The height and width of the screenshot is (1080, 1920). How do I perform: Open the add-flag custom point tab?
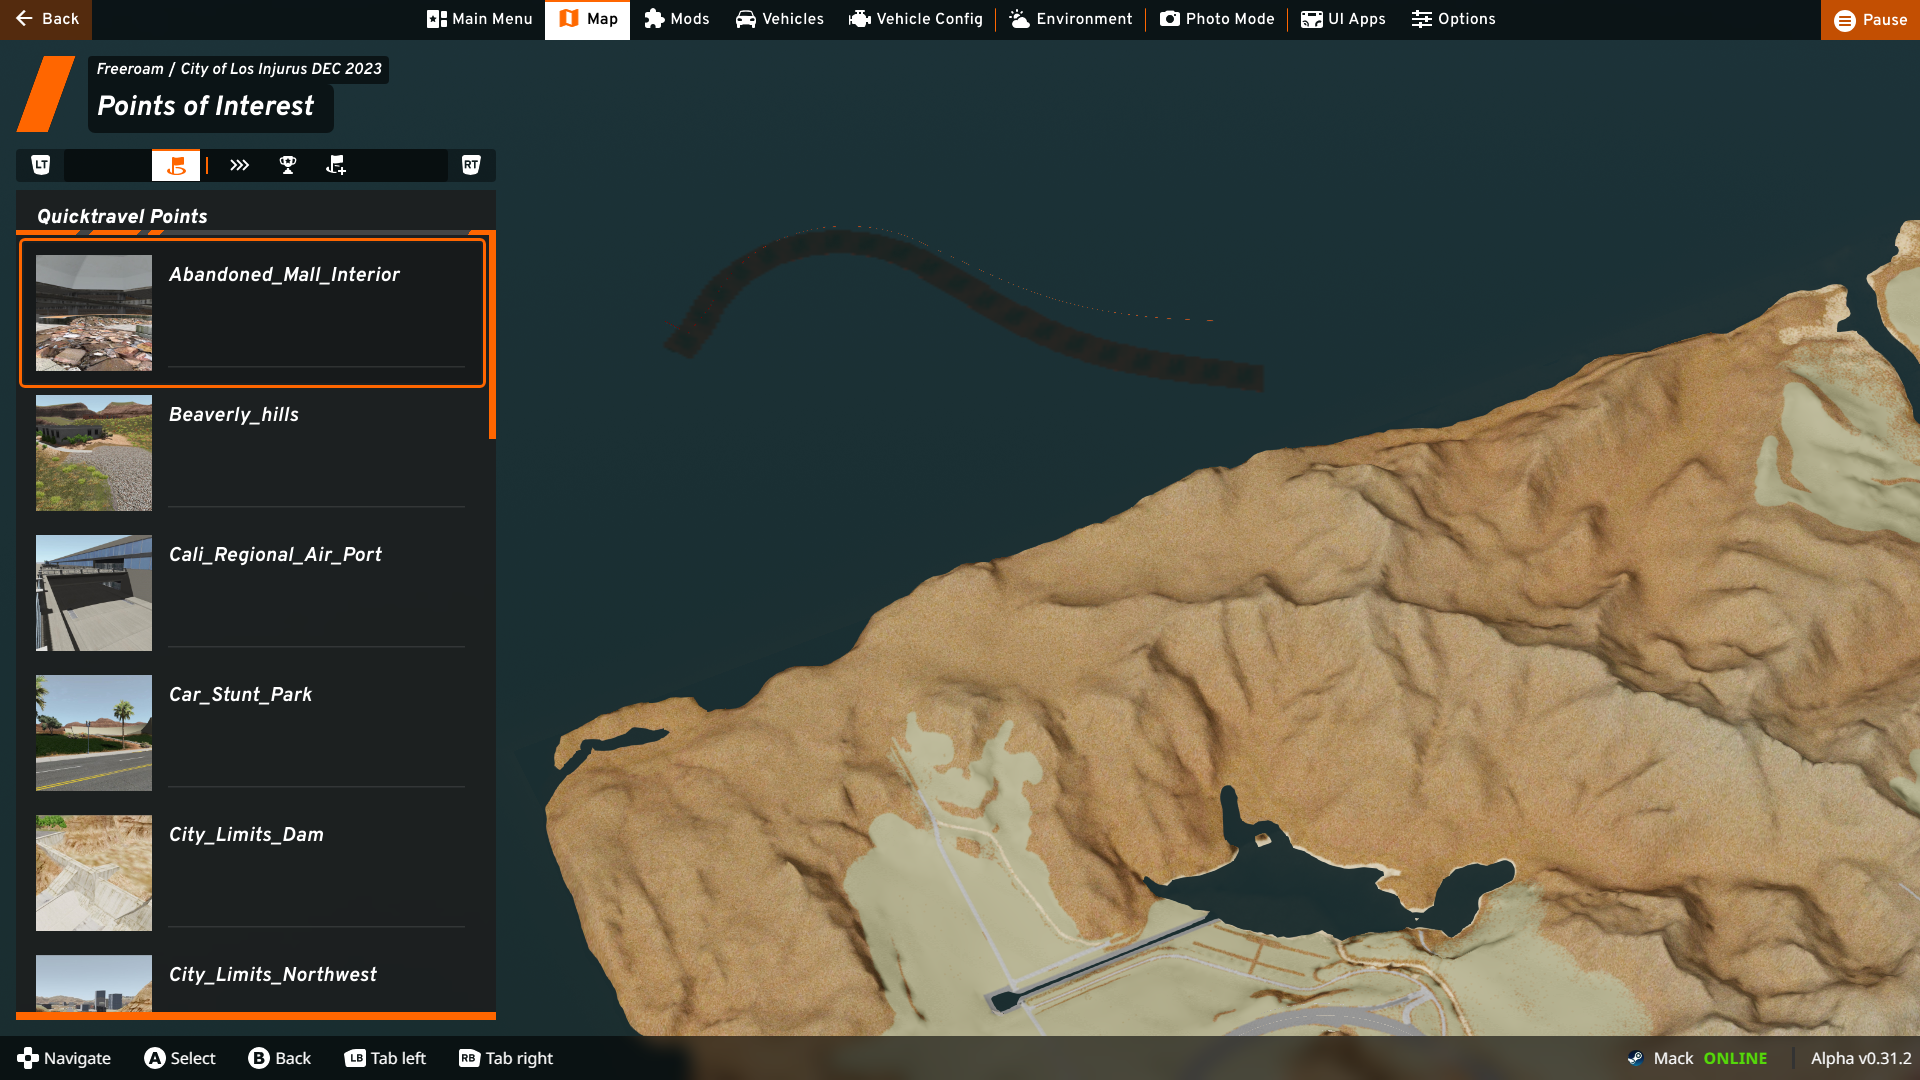coord(336,165)
